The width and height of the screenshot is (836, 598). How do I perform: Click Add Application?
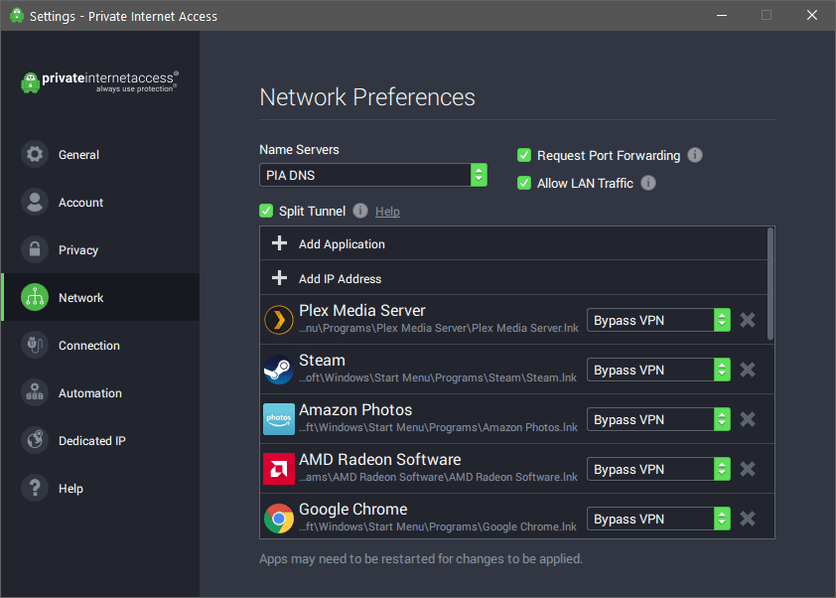[x=341, y=244]
